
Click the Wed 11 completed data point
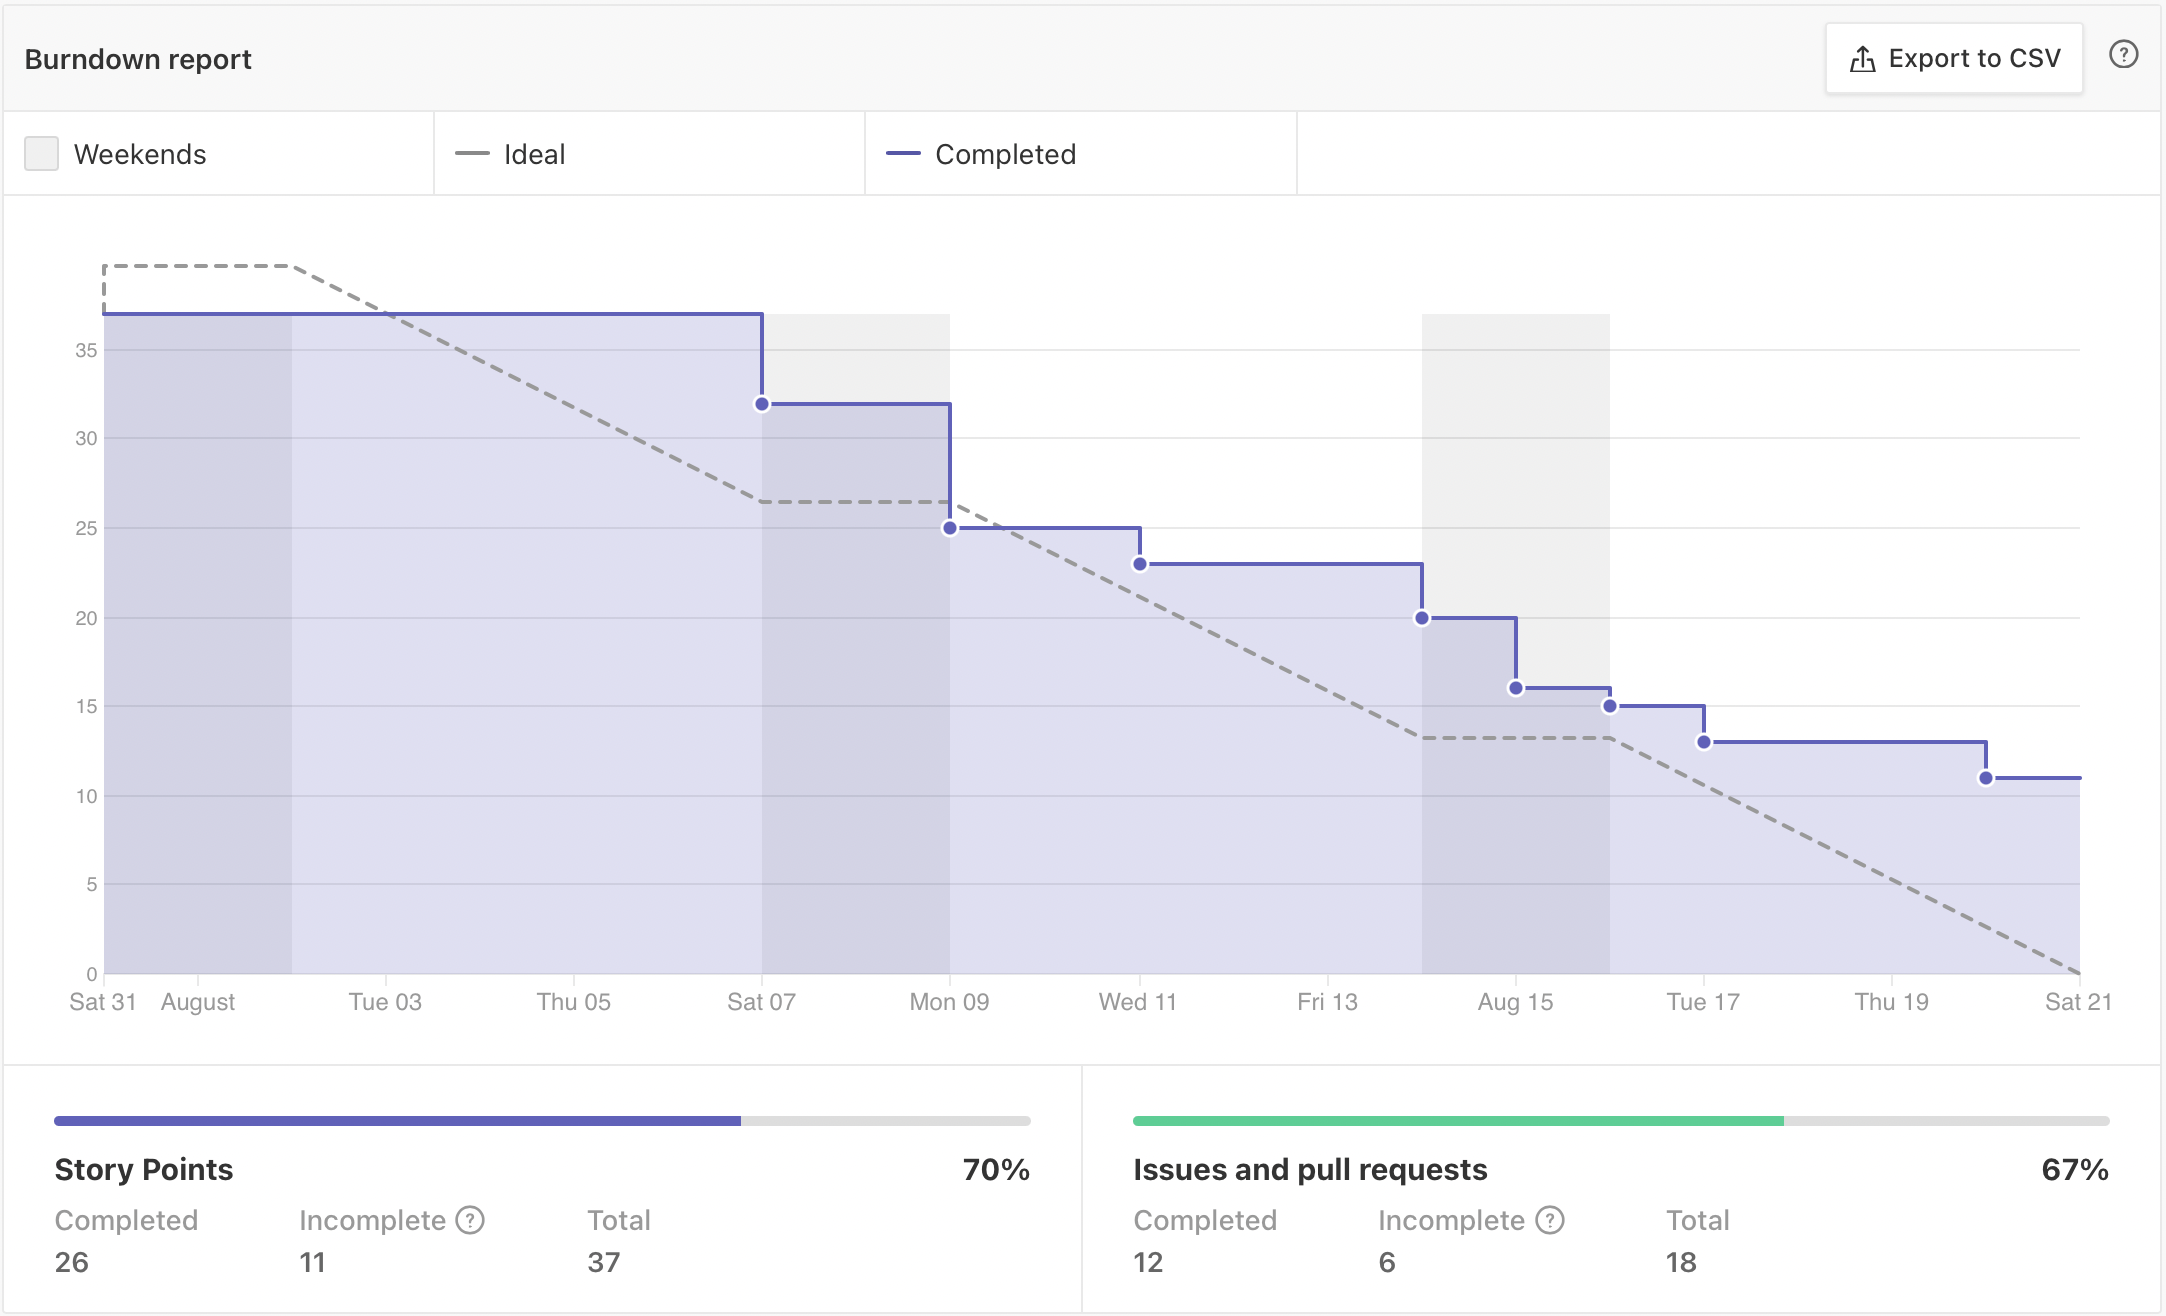pyautogui.click(x=1140, y=564)
